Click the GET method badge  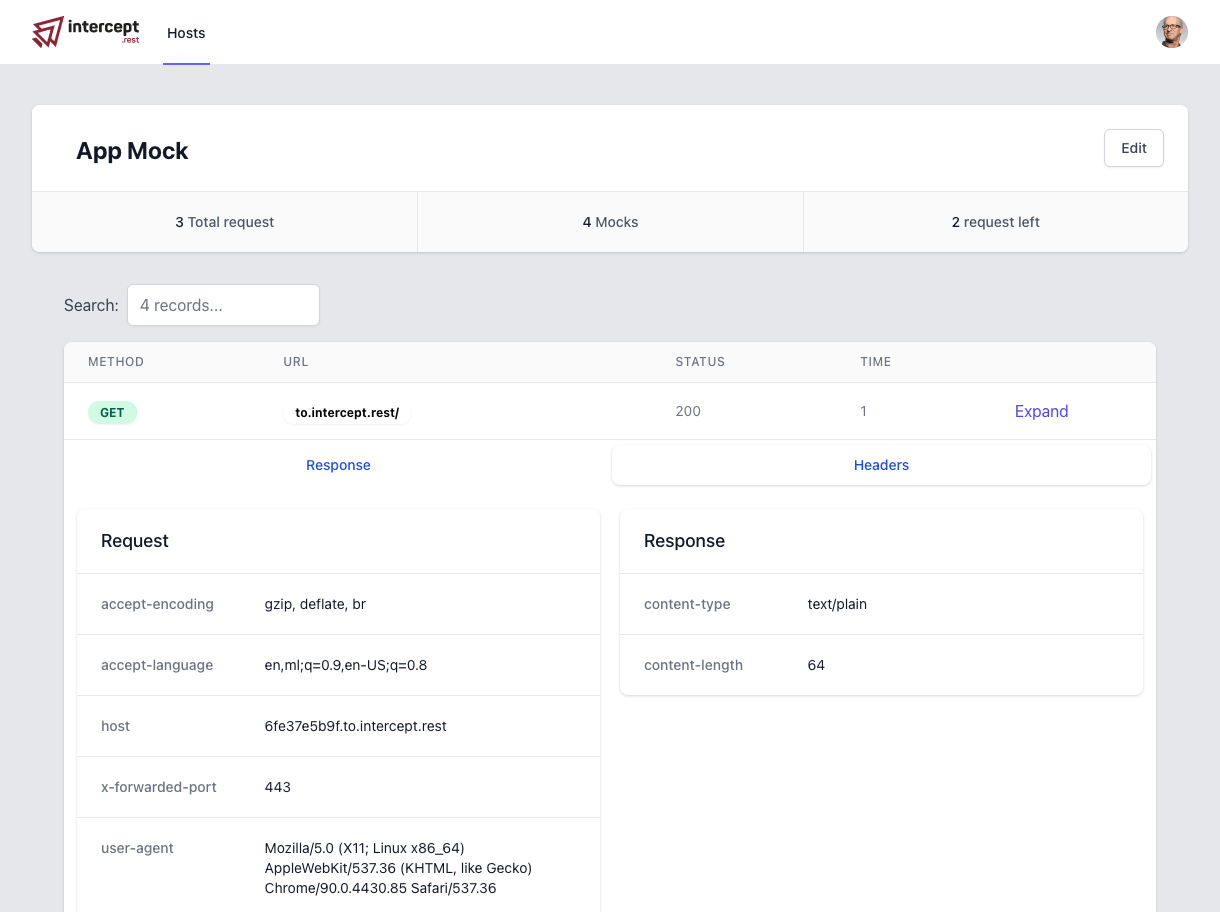(x=112, y=412)
